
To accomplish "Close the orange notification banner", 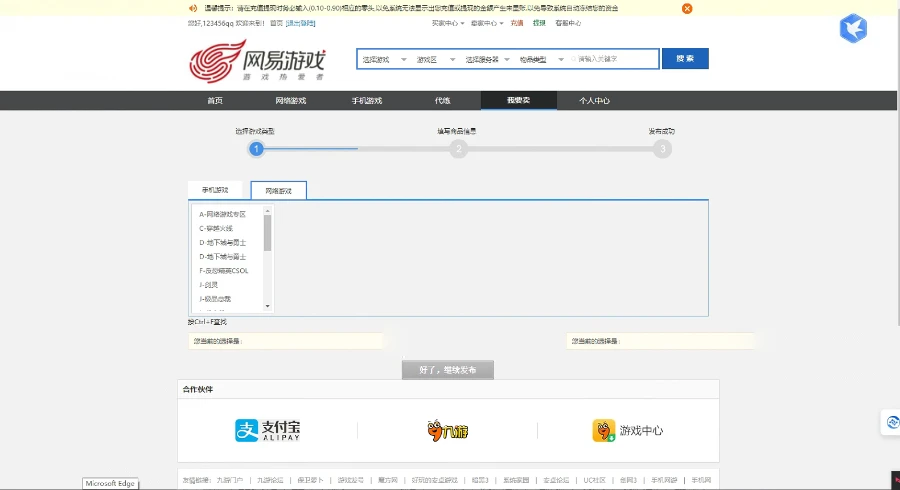I will [687, 8].
